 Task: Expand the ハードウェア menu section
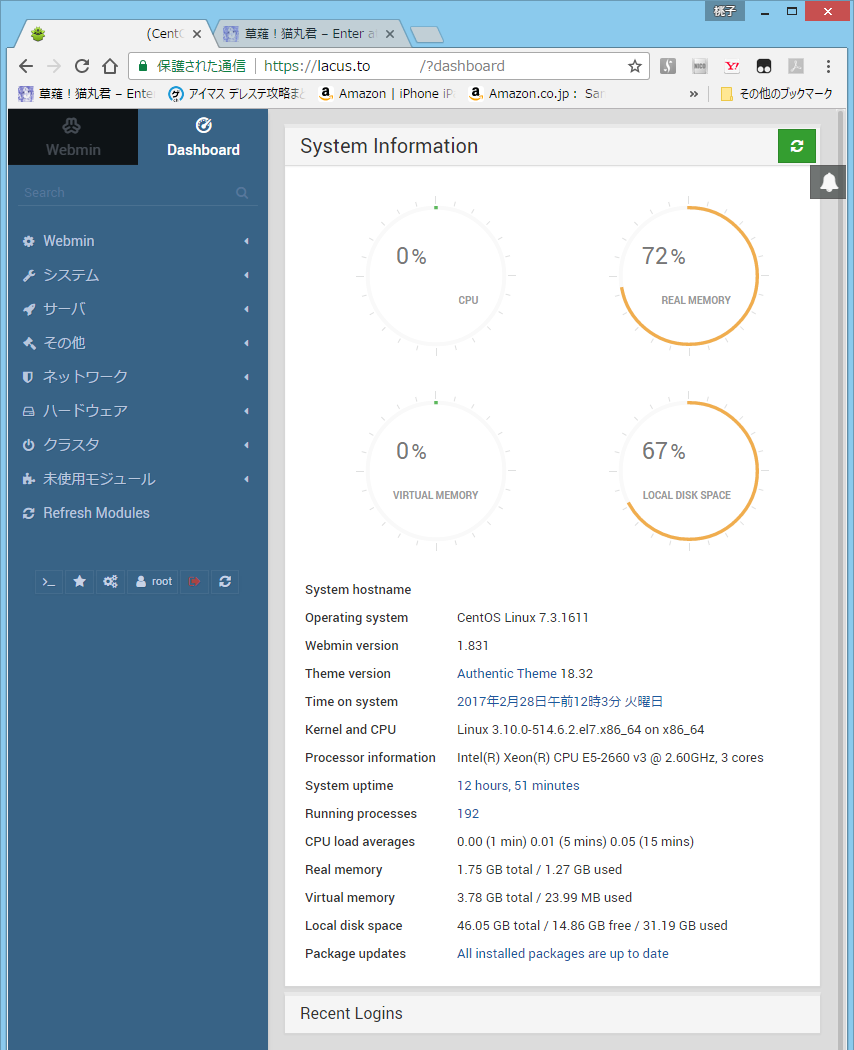point(85,411)
